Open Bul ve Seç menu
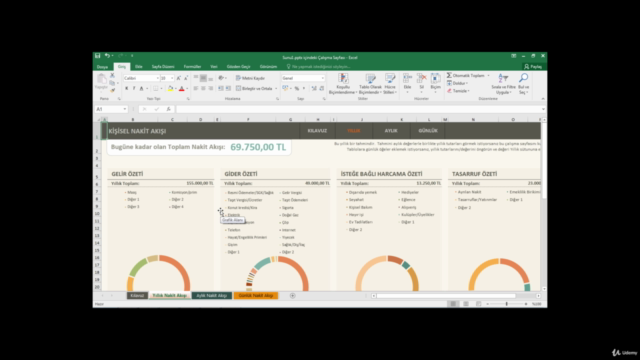Image resolution: width=640 pixels, height=360 pixels. point(524,84)
